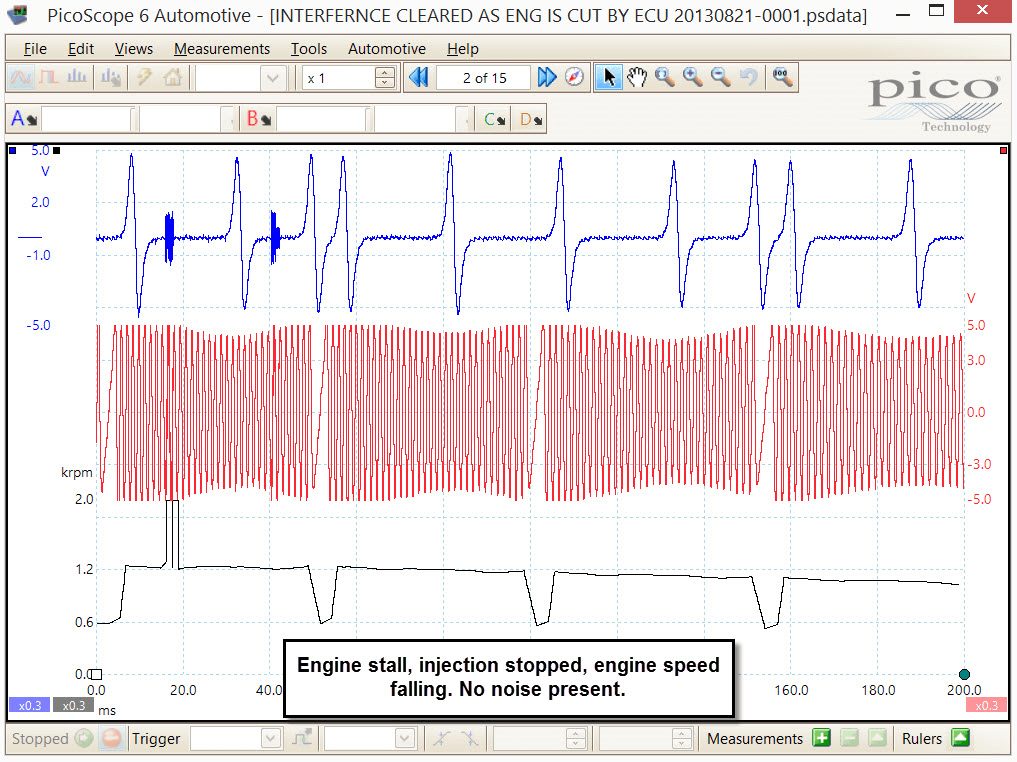Open the Automotive menu
The image size is (1017, 762).
point(387,49)
